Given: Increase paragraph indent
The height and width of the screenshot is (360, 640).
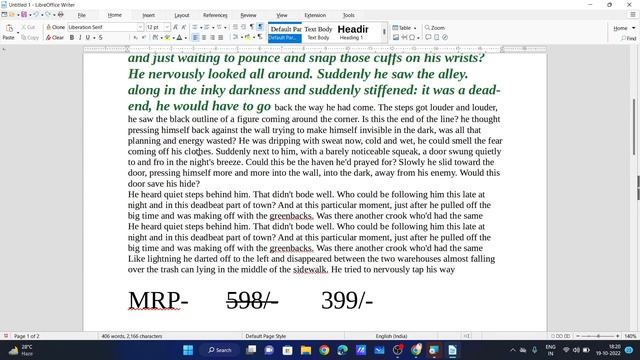Looking at the screenshot, I should pos(235,27).
